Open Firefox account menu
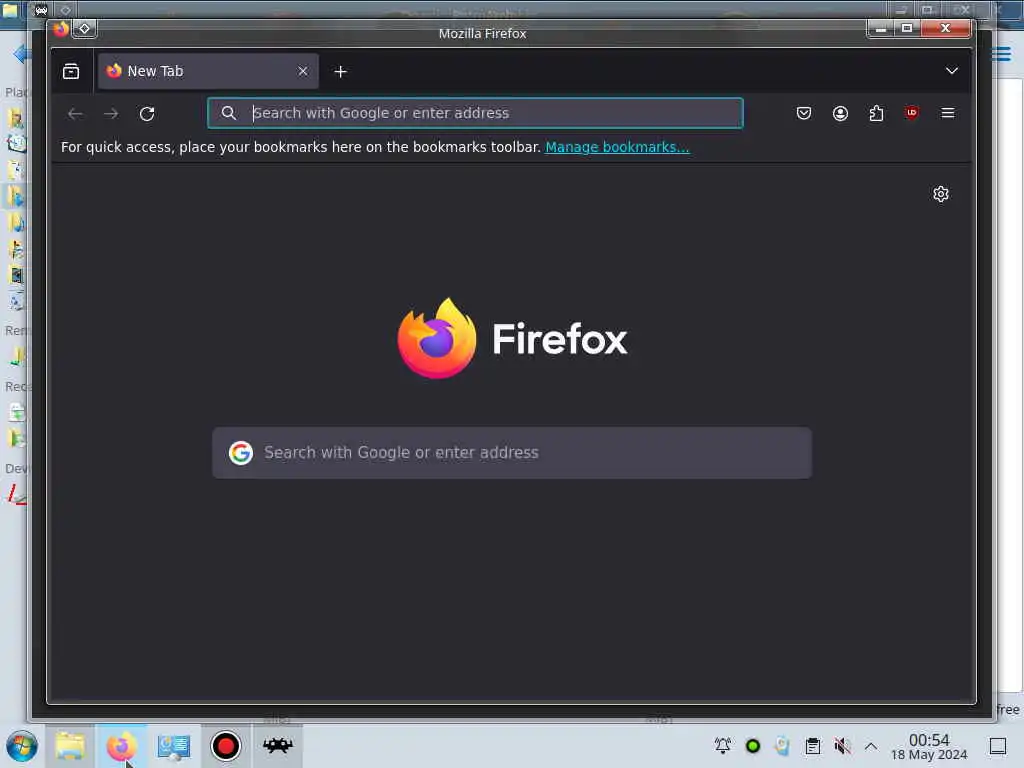Screen dimensions: 1024x768 coord(840,113)
